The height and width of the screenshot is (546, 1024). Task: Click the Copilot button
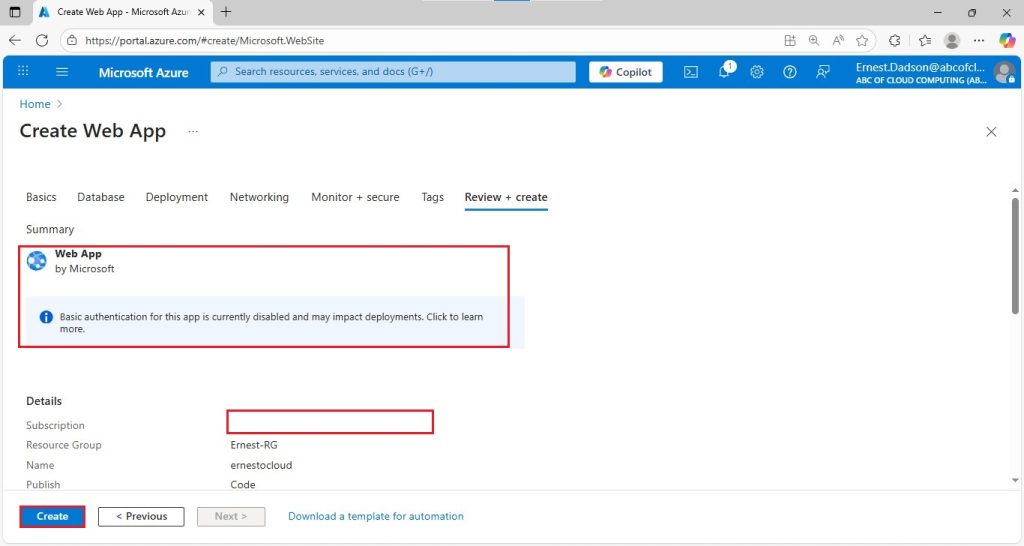(626, 72)
